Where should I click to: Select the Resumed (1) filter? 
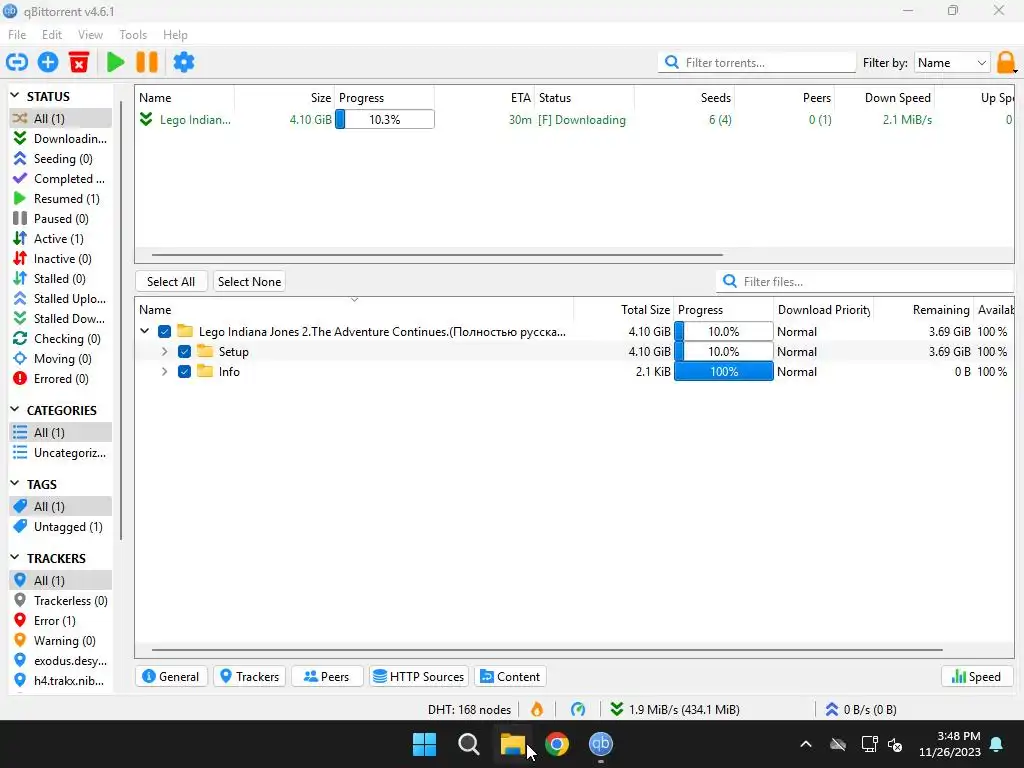point(60,199)
